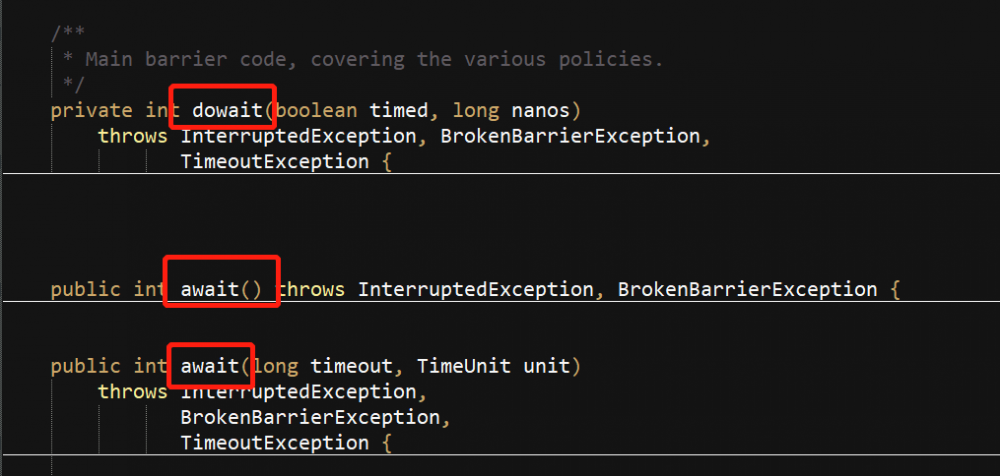Click the TimeUnit type in await parameters
1000x476 pixels.
(464, 366)
